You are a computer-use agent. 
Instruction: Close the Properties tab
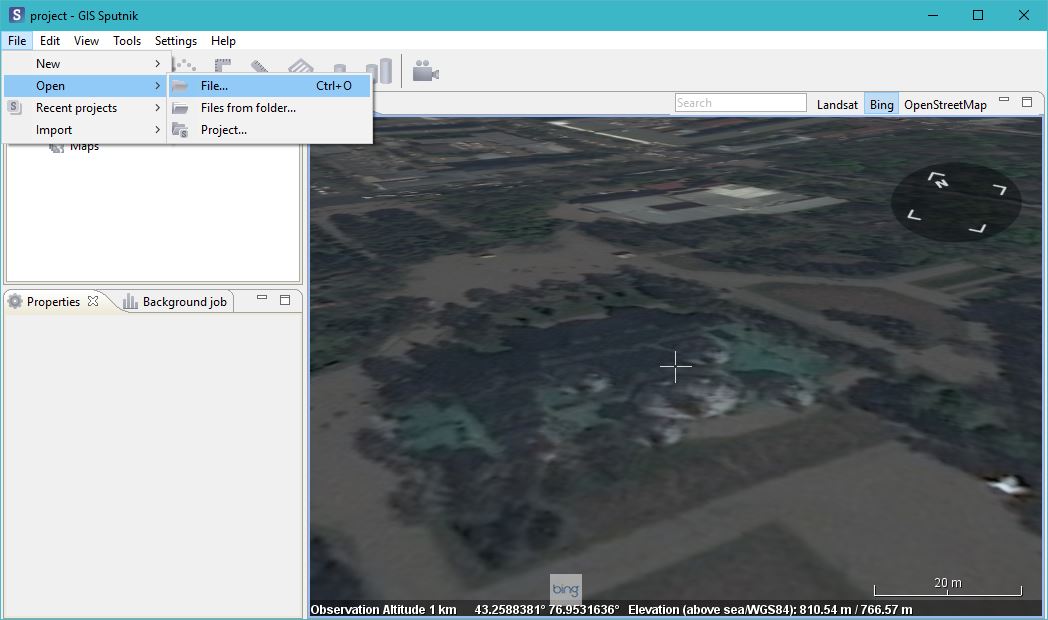tap(93, 301)
